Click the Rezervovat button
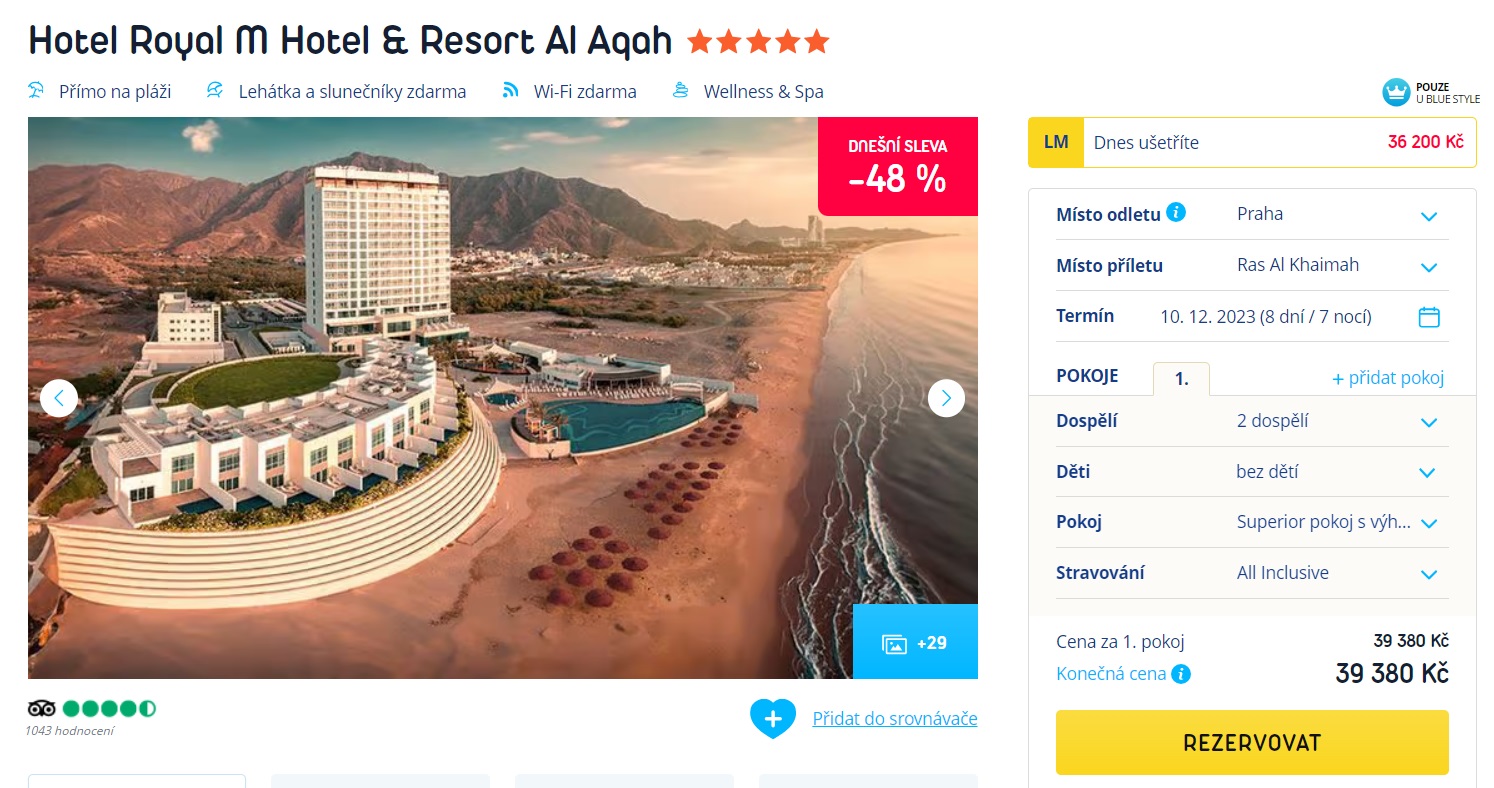 point(1252,743)
